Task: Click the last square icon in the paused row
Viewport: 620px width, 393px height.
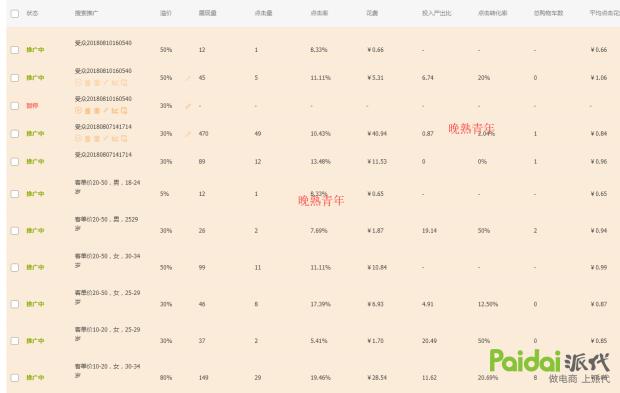Action: point(124,110)
